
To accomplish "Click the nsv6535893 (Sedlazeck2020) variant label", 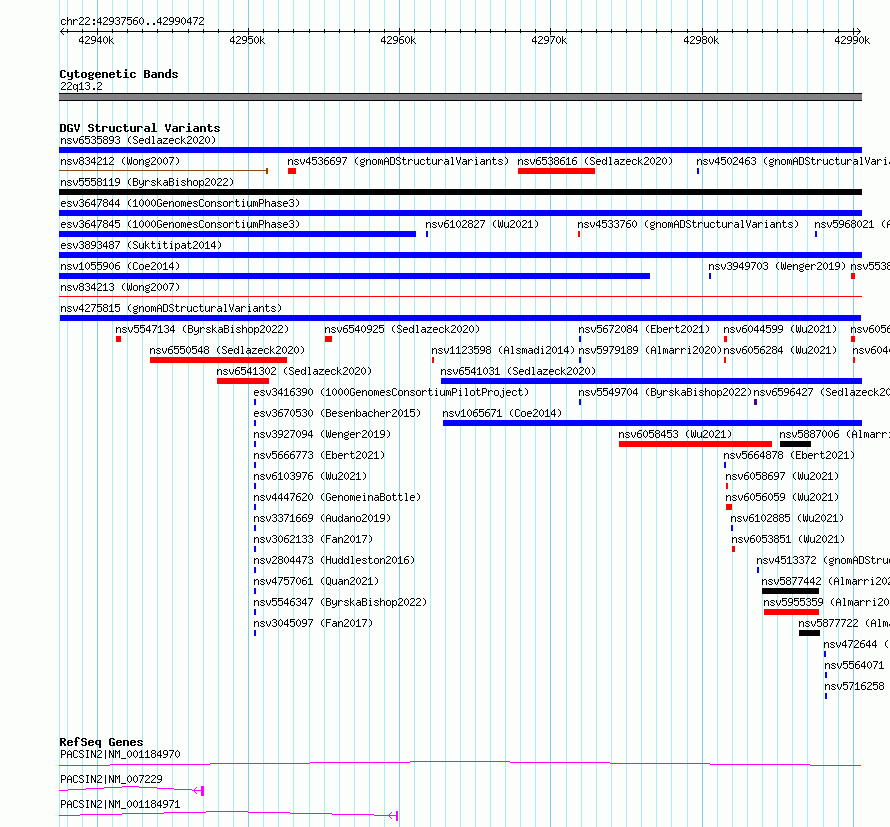I will (138, 140).
